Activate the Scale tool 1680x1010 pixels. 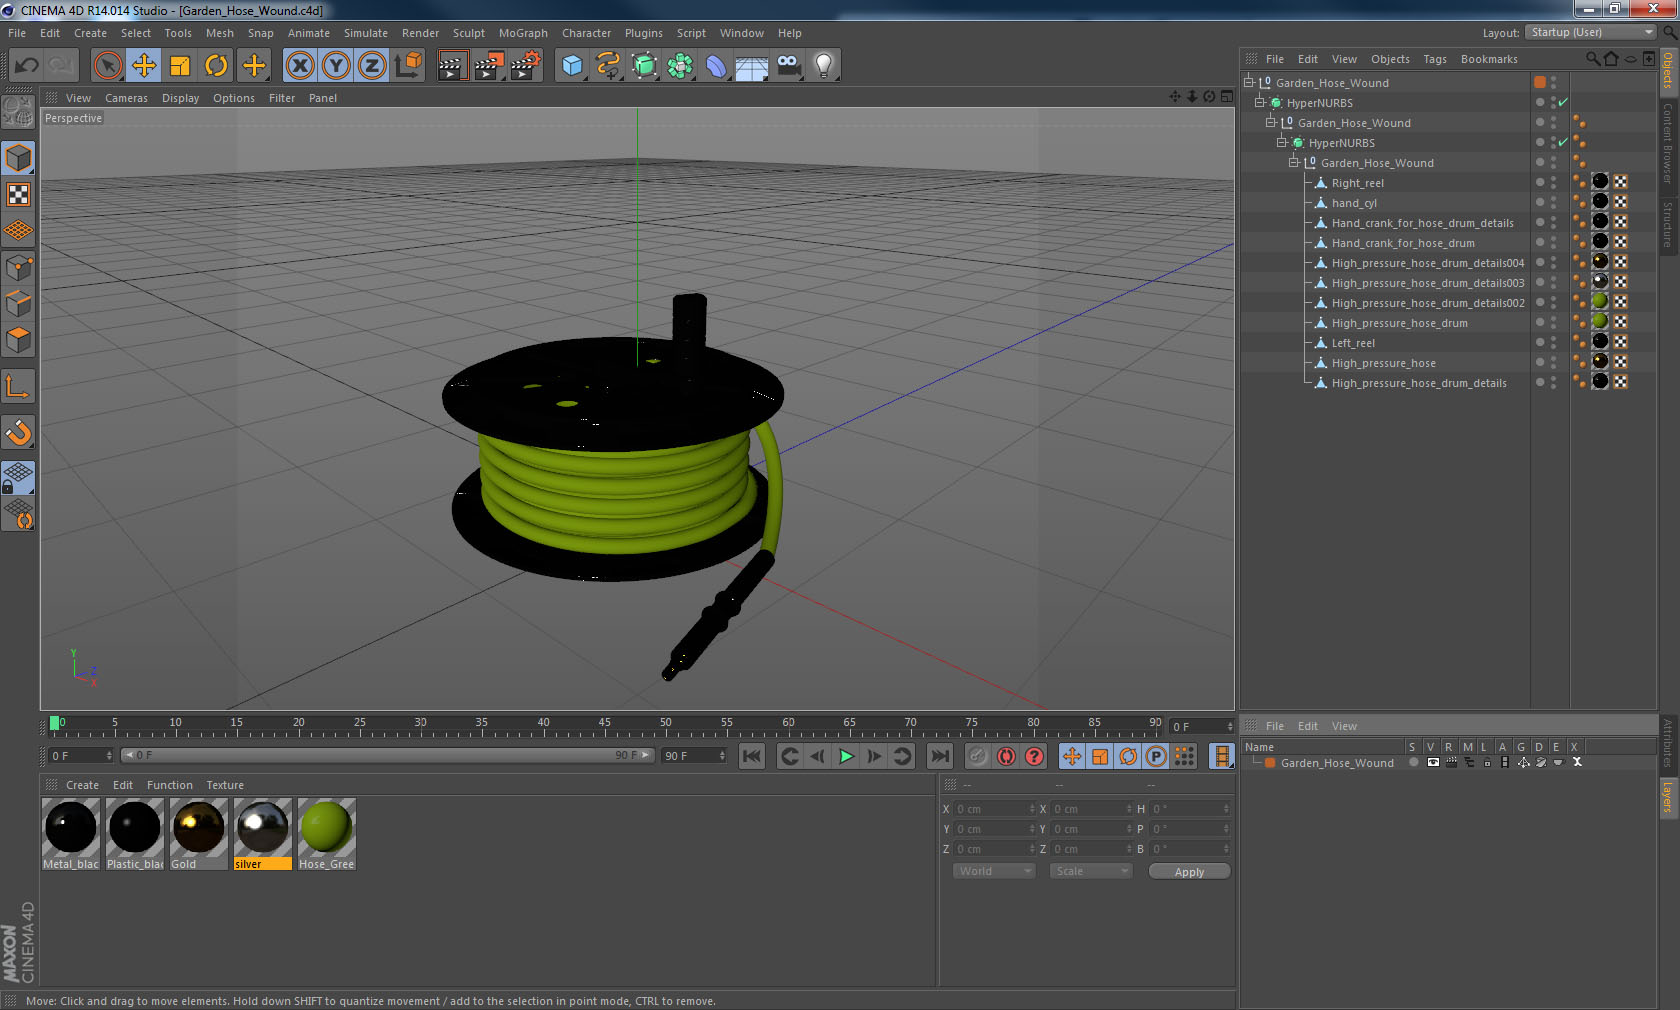(180, 66)
